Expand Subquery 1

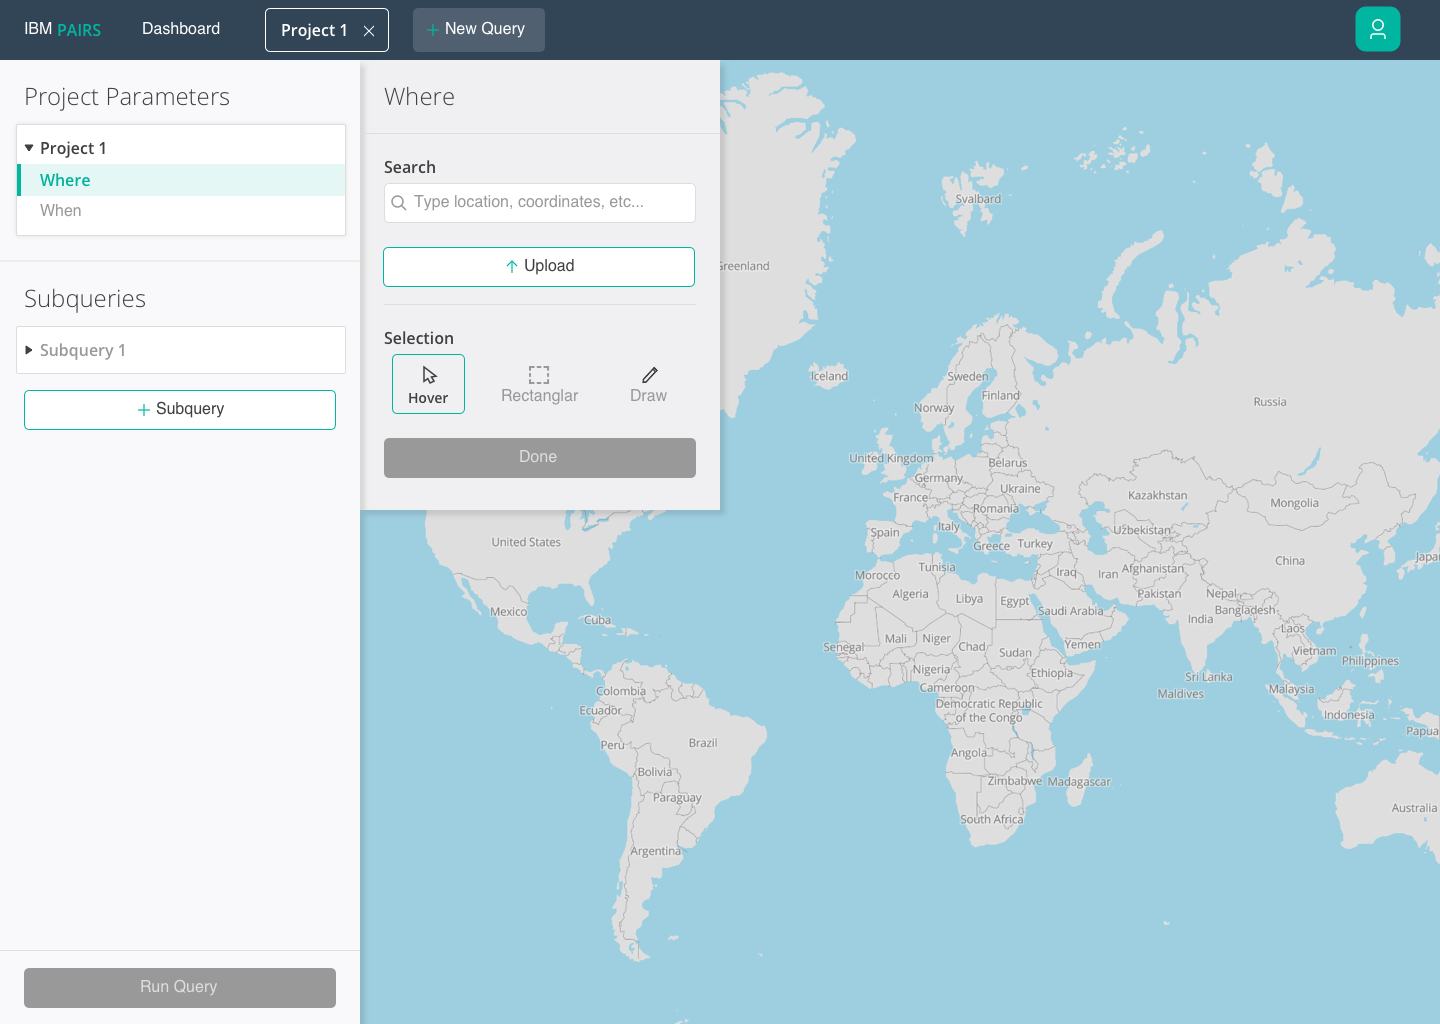tap(28, 350)
